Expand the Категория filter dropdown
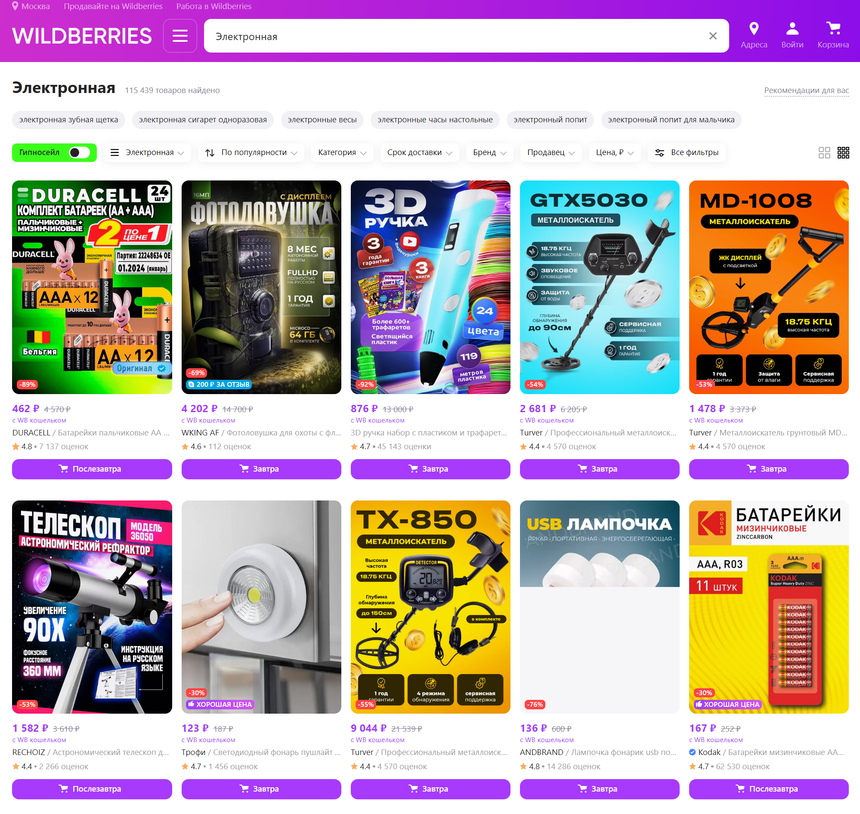 [342, 152]
